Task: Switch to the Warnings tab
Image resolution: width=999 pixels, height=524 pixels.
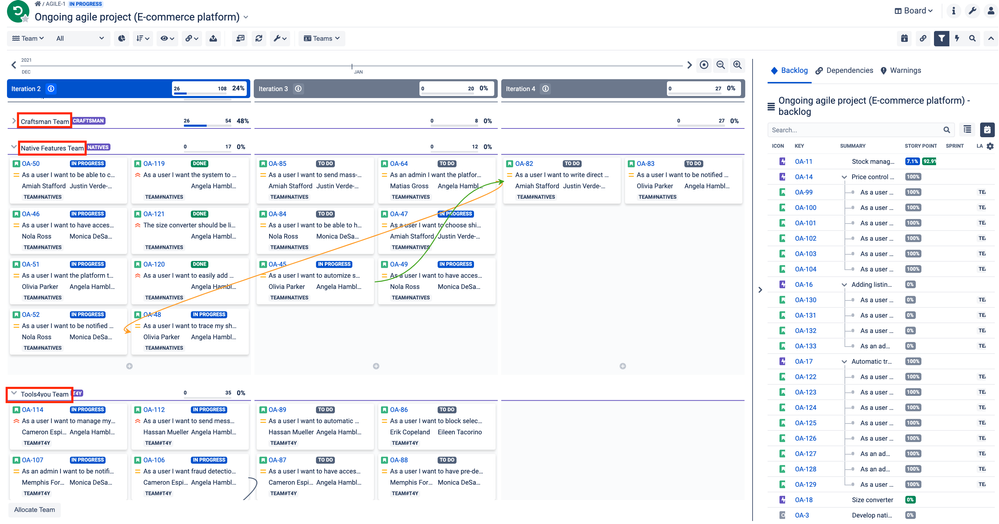Action: click(x=900, y=70)
